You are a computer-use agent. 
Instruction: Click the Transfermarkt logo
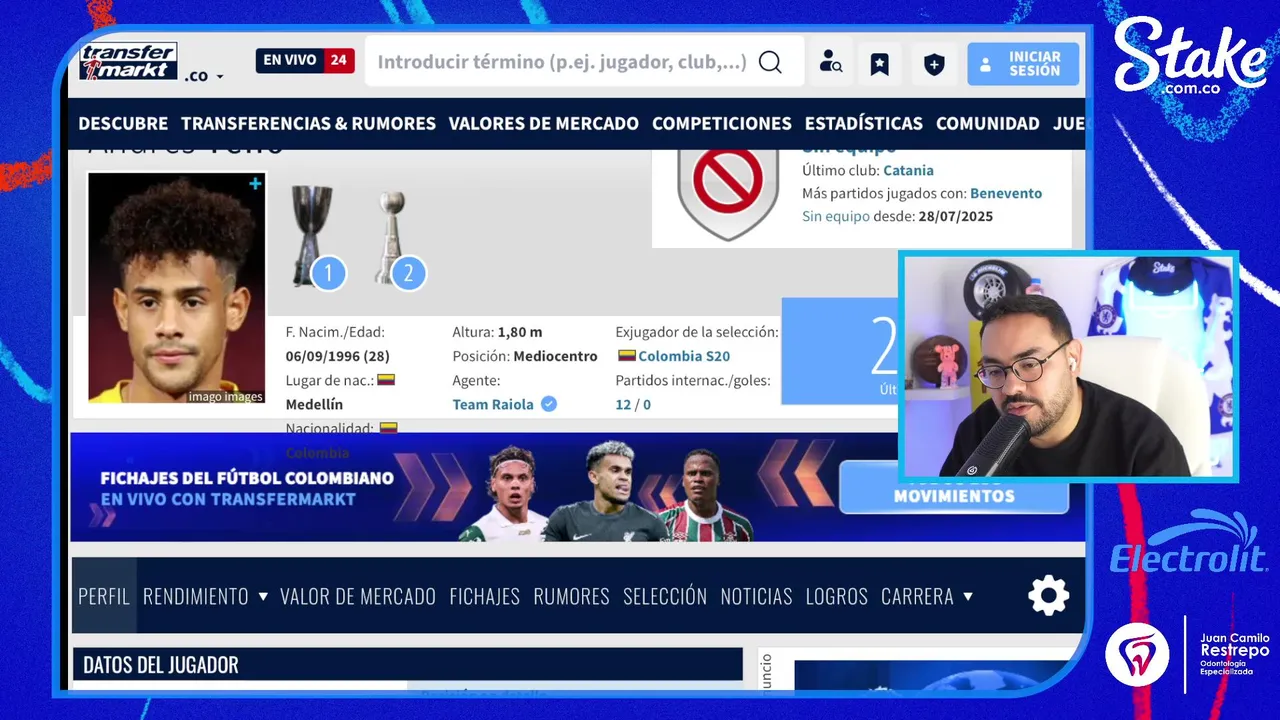[x=128, y=61]
